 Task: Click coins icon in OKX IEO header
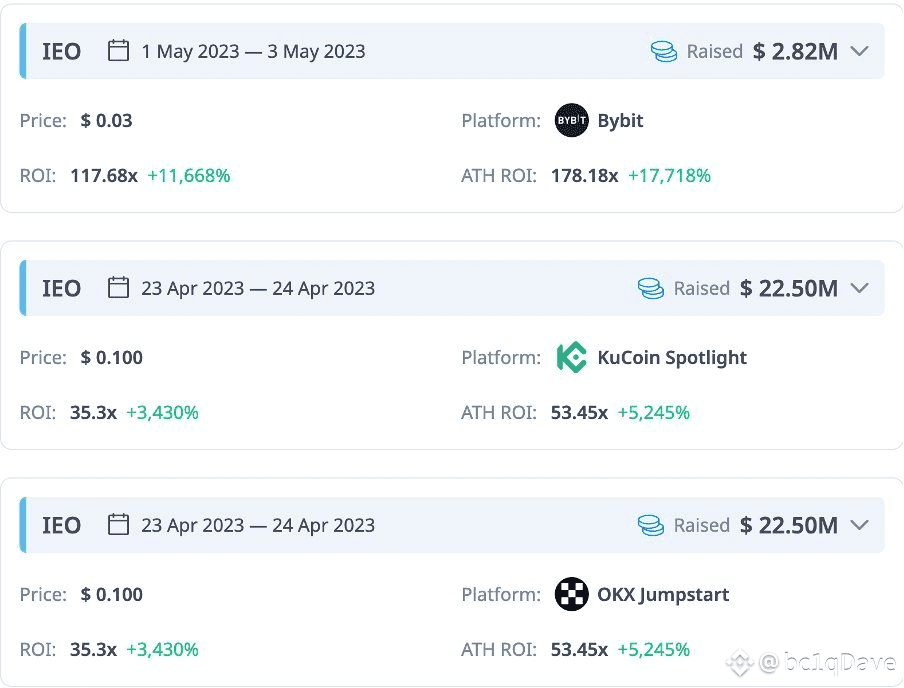pos(651,525)
